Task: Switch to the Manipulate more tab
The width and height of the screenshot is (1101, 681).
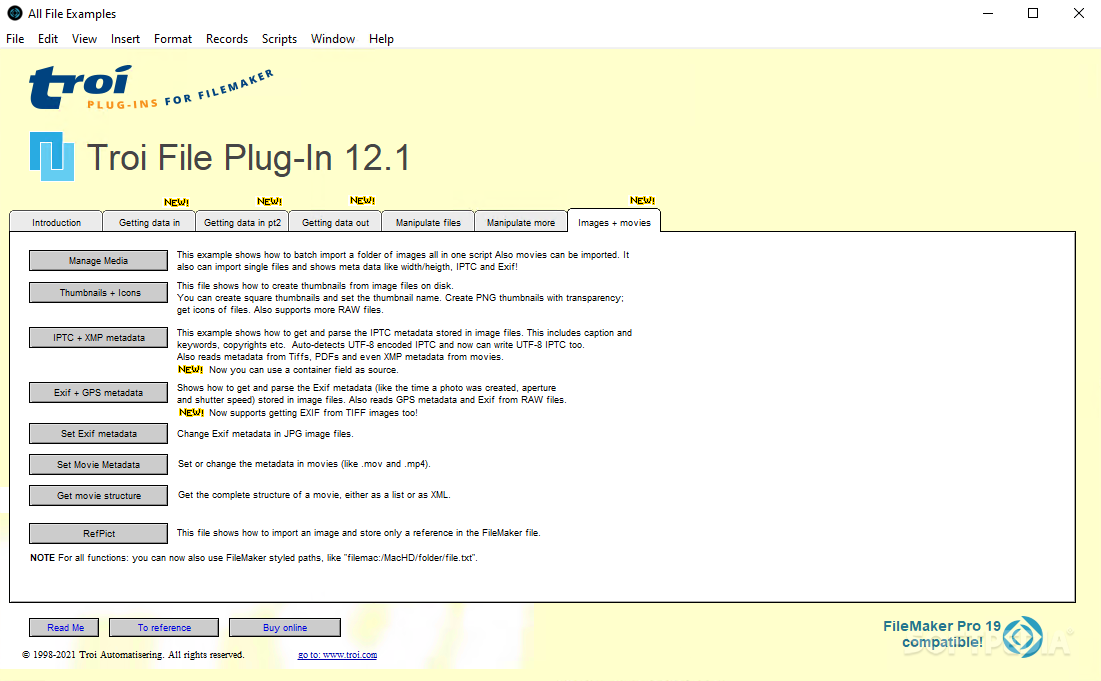Action: tap(521, 222)
